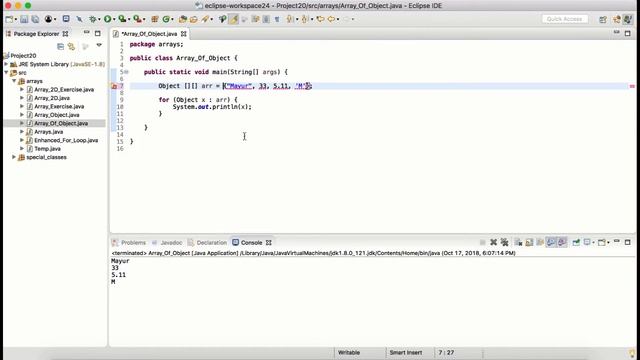Run the program with green Run button
Screen dimensions: 640x360
tap(108, 19)
